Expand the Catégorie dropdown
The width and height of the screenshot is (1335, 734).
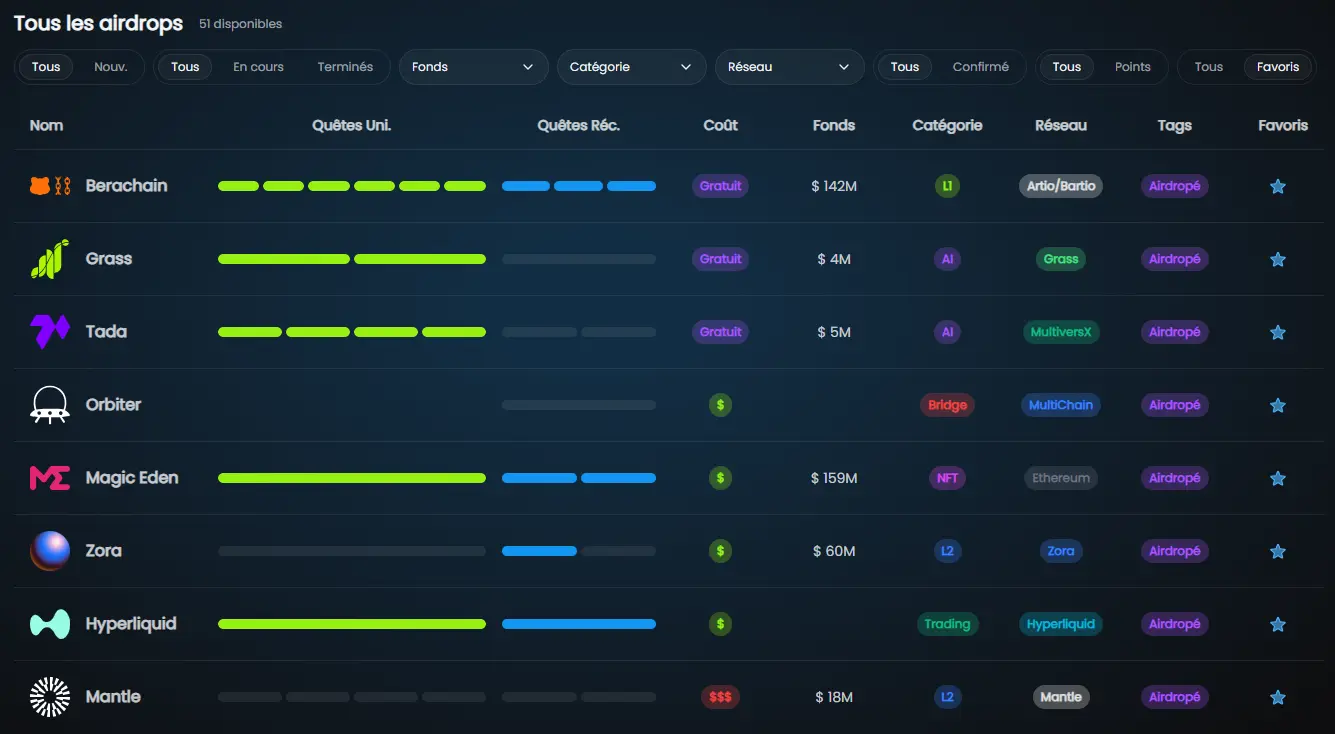click(631, 66)
